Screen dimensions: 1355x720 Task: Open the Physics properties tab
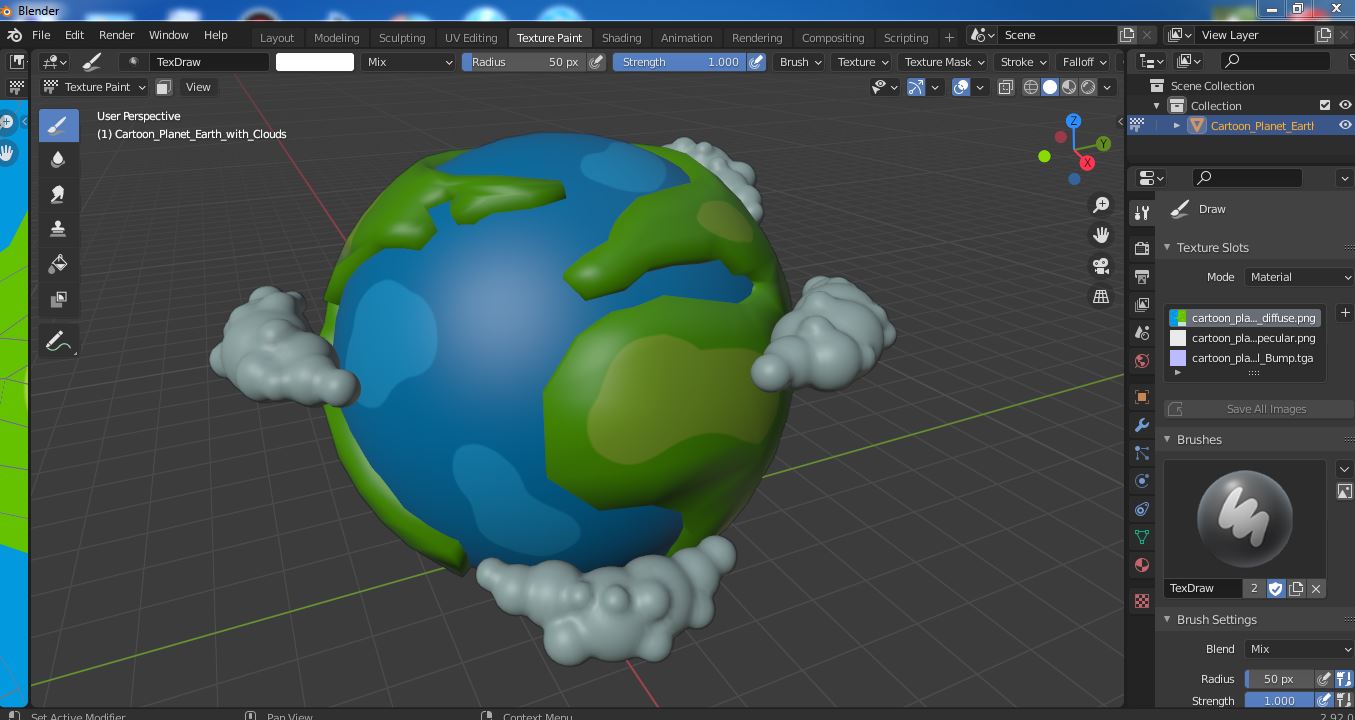click(1142, 481)
